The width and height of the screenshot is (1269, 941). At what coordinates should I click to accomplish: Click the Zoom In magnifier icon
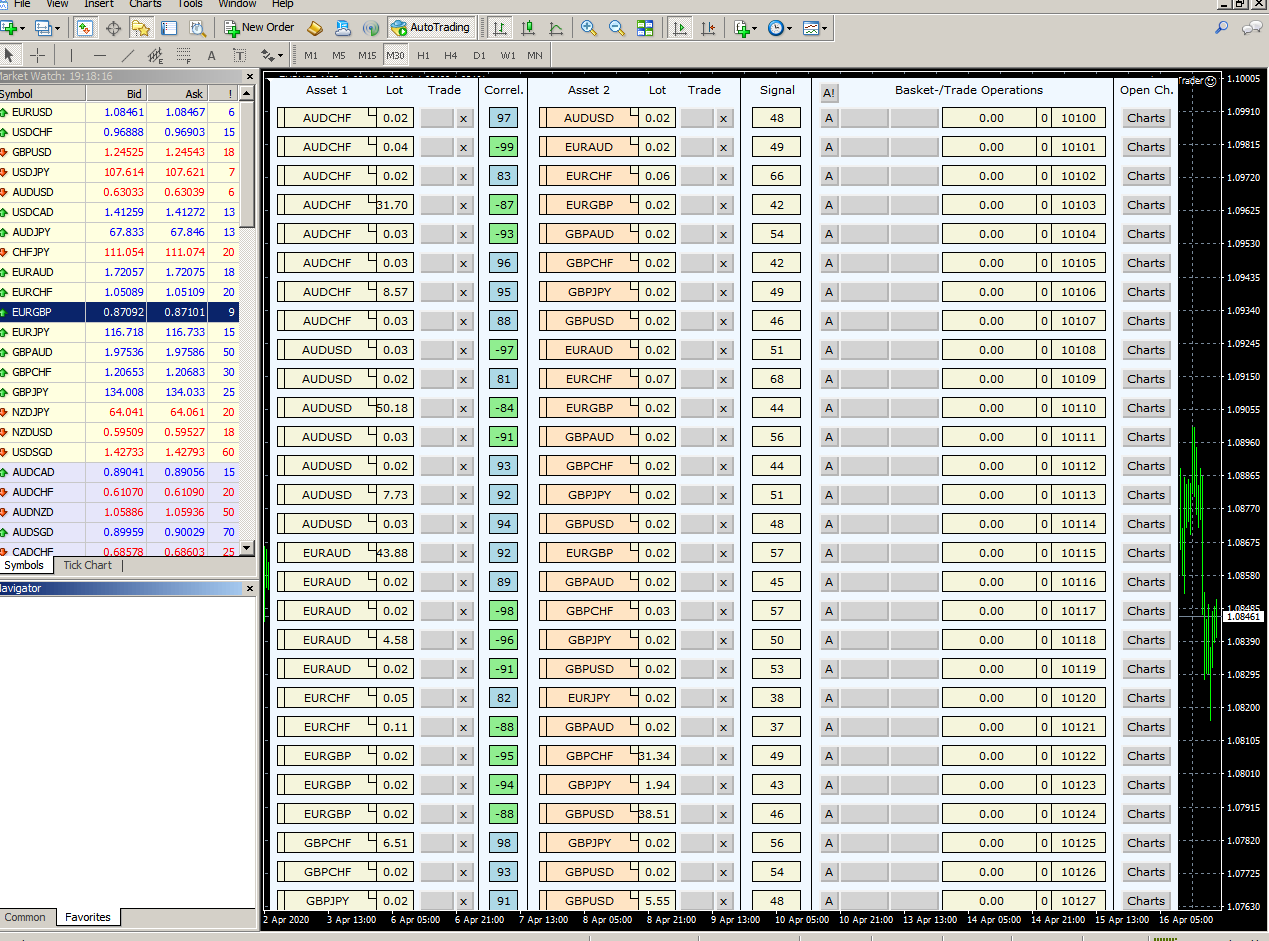(x=589, y=28)
